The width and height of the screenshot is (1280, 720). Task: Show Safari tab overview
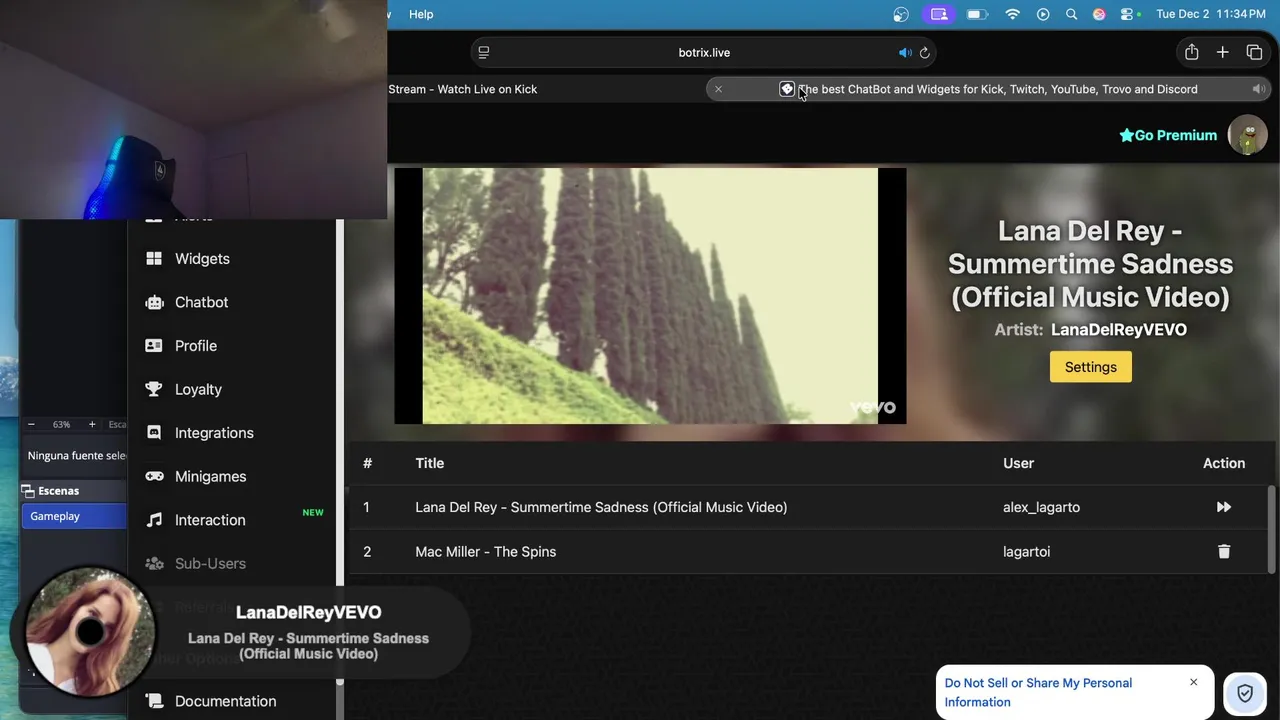(x=1254, y=52)
